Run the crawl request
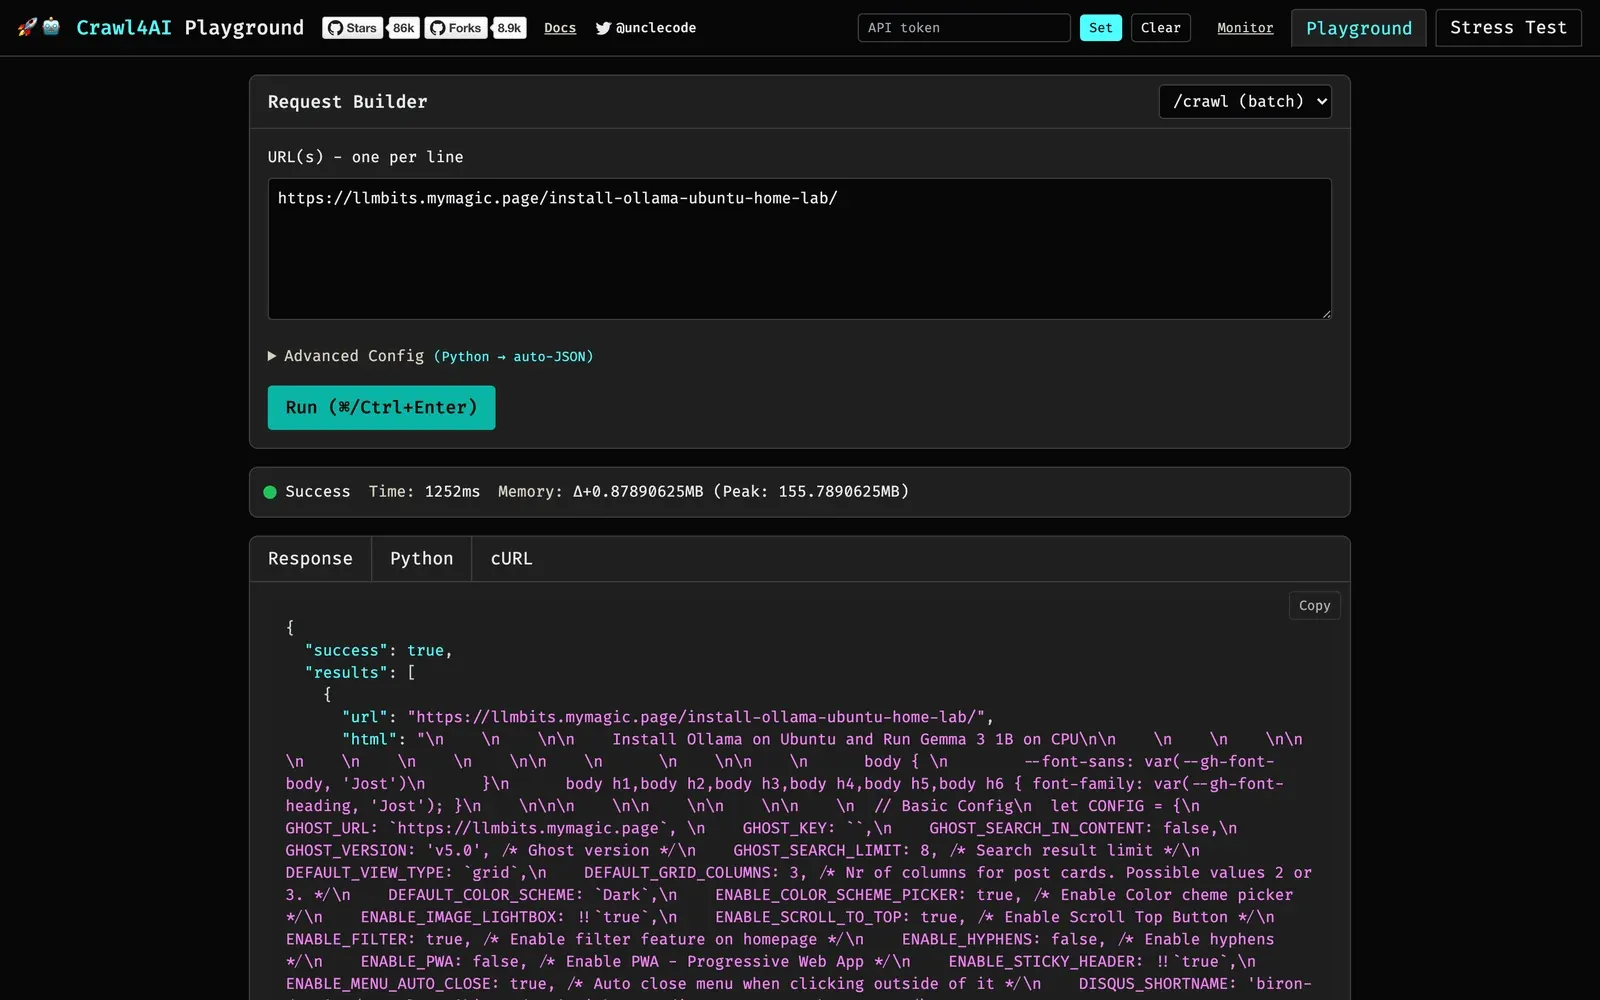Viewport: 1600px width, 1000px height. [381, 408]
